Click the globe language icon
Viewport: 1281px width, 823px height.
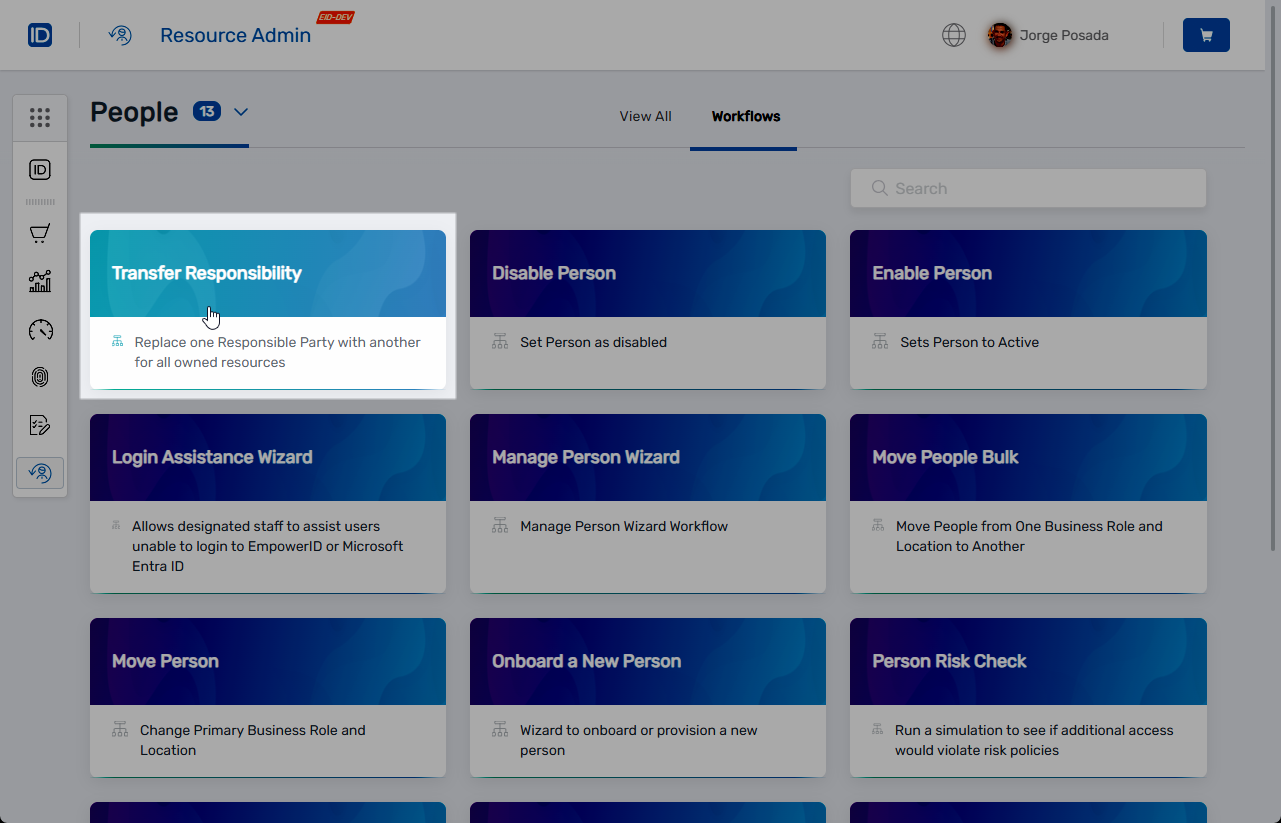tap(954, 35)
